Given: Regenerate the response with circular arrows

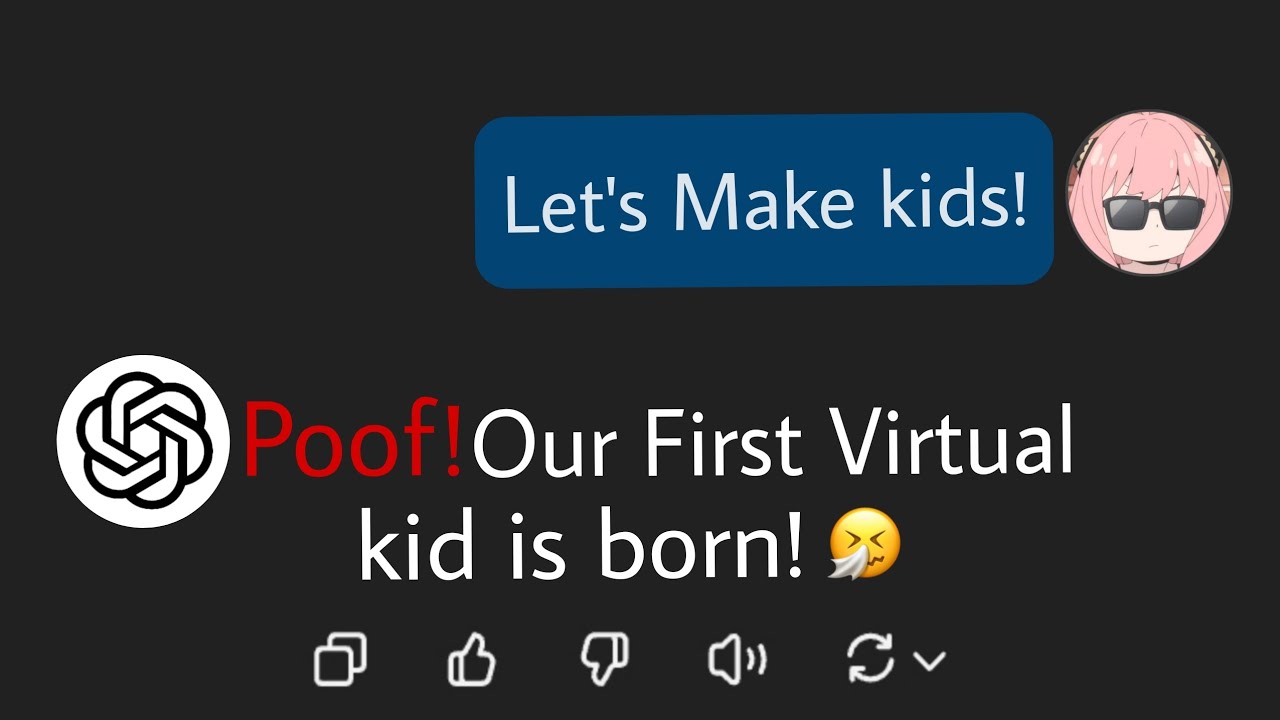Looking at the screenshot, I should tap(871, 660).
